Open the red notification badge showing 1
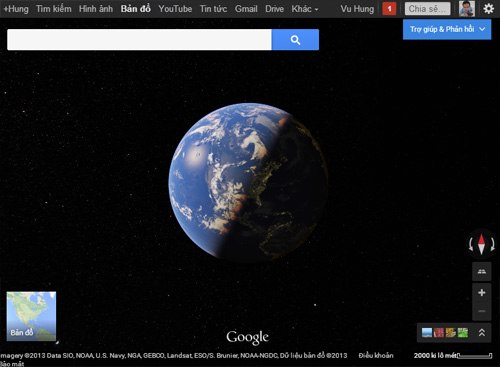 coord(389,9)
